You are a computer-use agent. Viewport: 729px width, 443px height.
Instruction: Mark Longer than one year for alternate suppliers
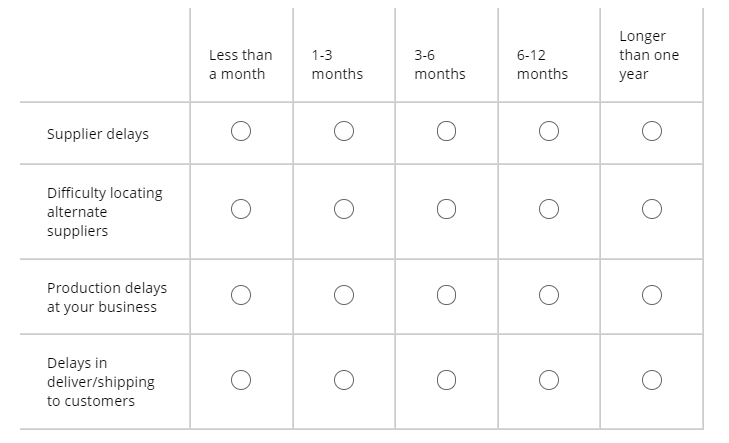(651, 209)
